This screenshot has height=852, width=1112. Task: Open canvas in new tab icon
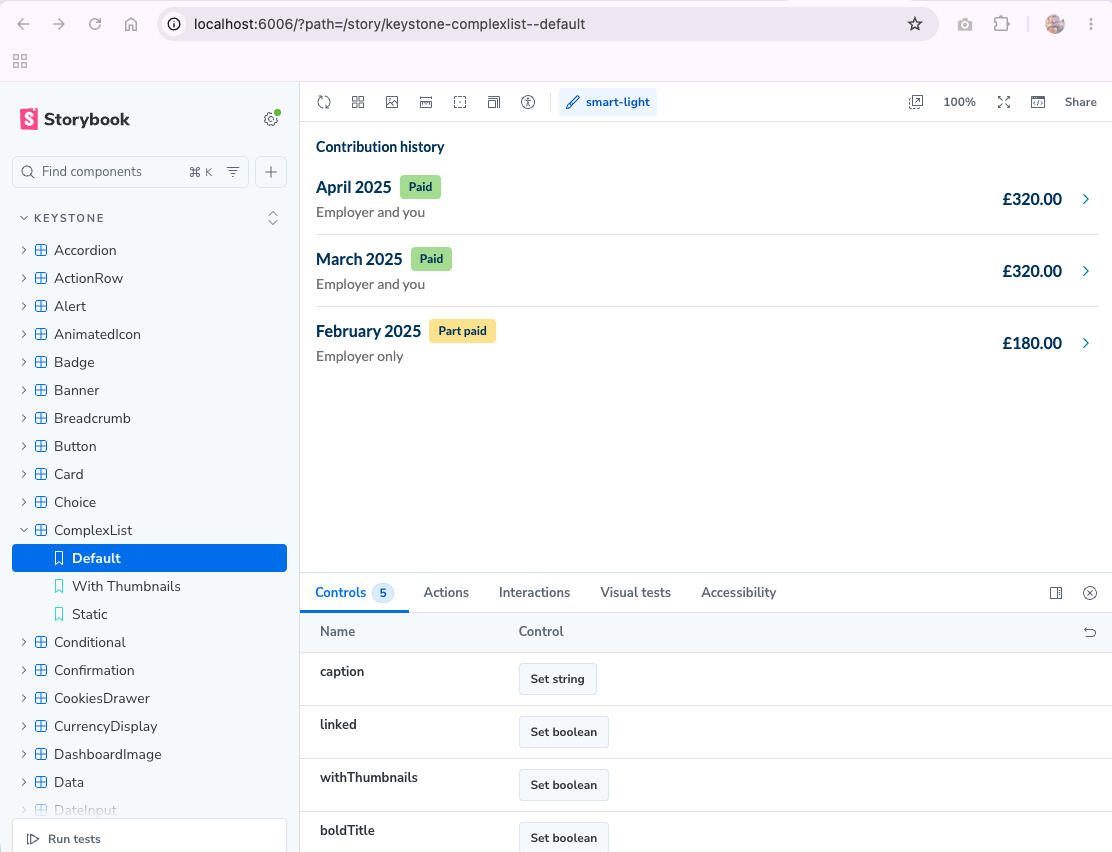[916, 102]
